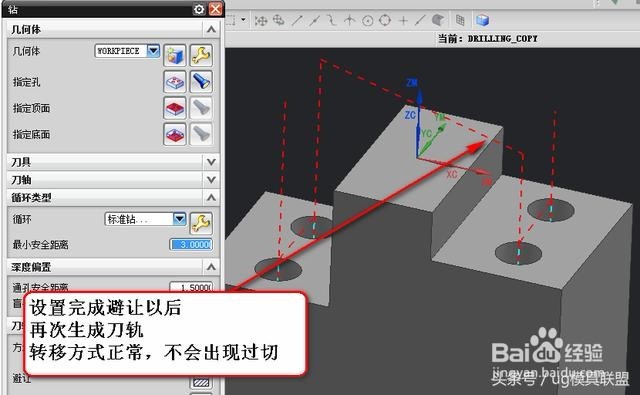Collapse the 深度偏置 section
640x395 pixels.
[x=211, y=267]
